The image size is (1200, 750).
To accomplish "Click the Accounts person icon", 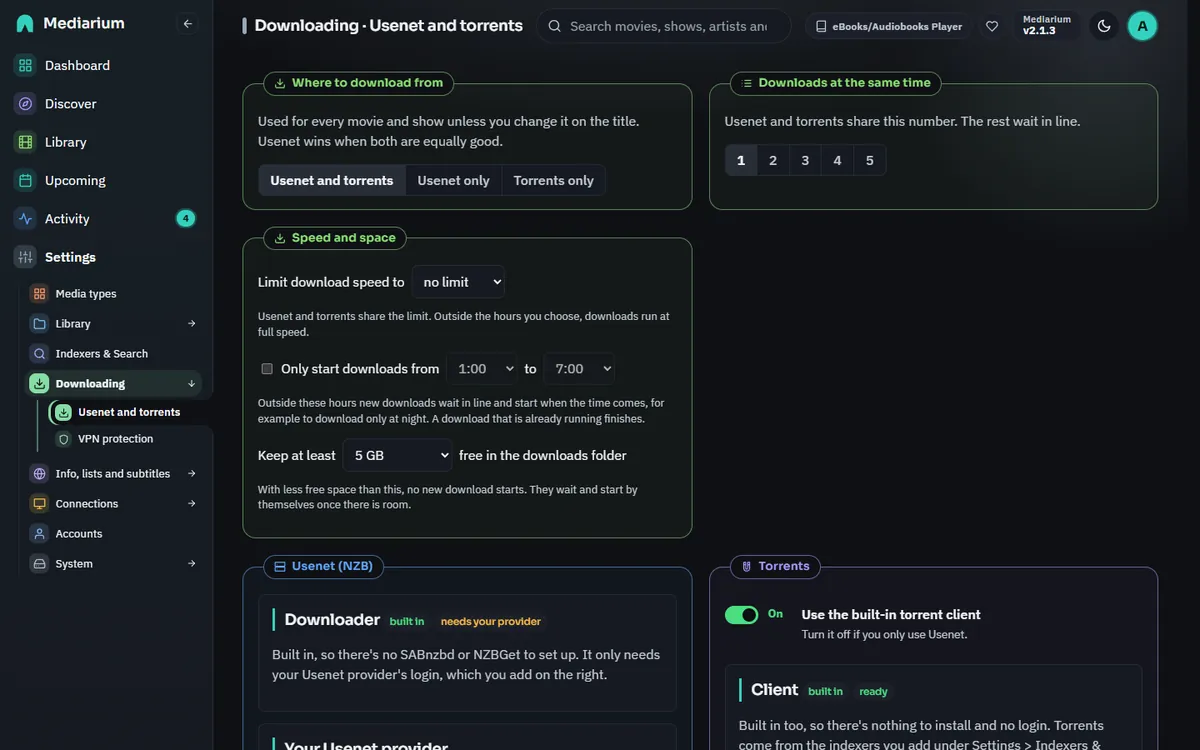I will click(39, 534).
